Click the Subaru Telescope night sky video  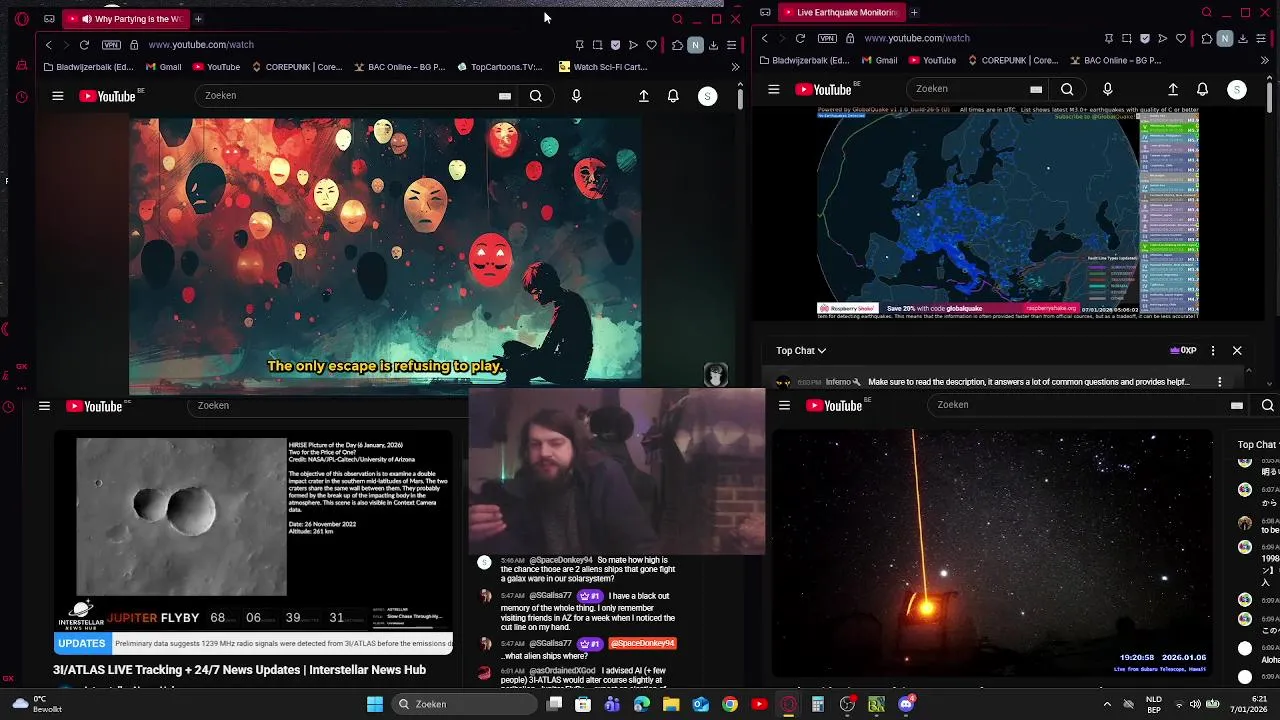992,553
